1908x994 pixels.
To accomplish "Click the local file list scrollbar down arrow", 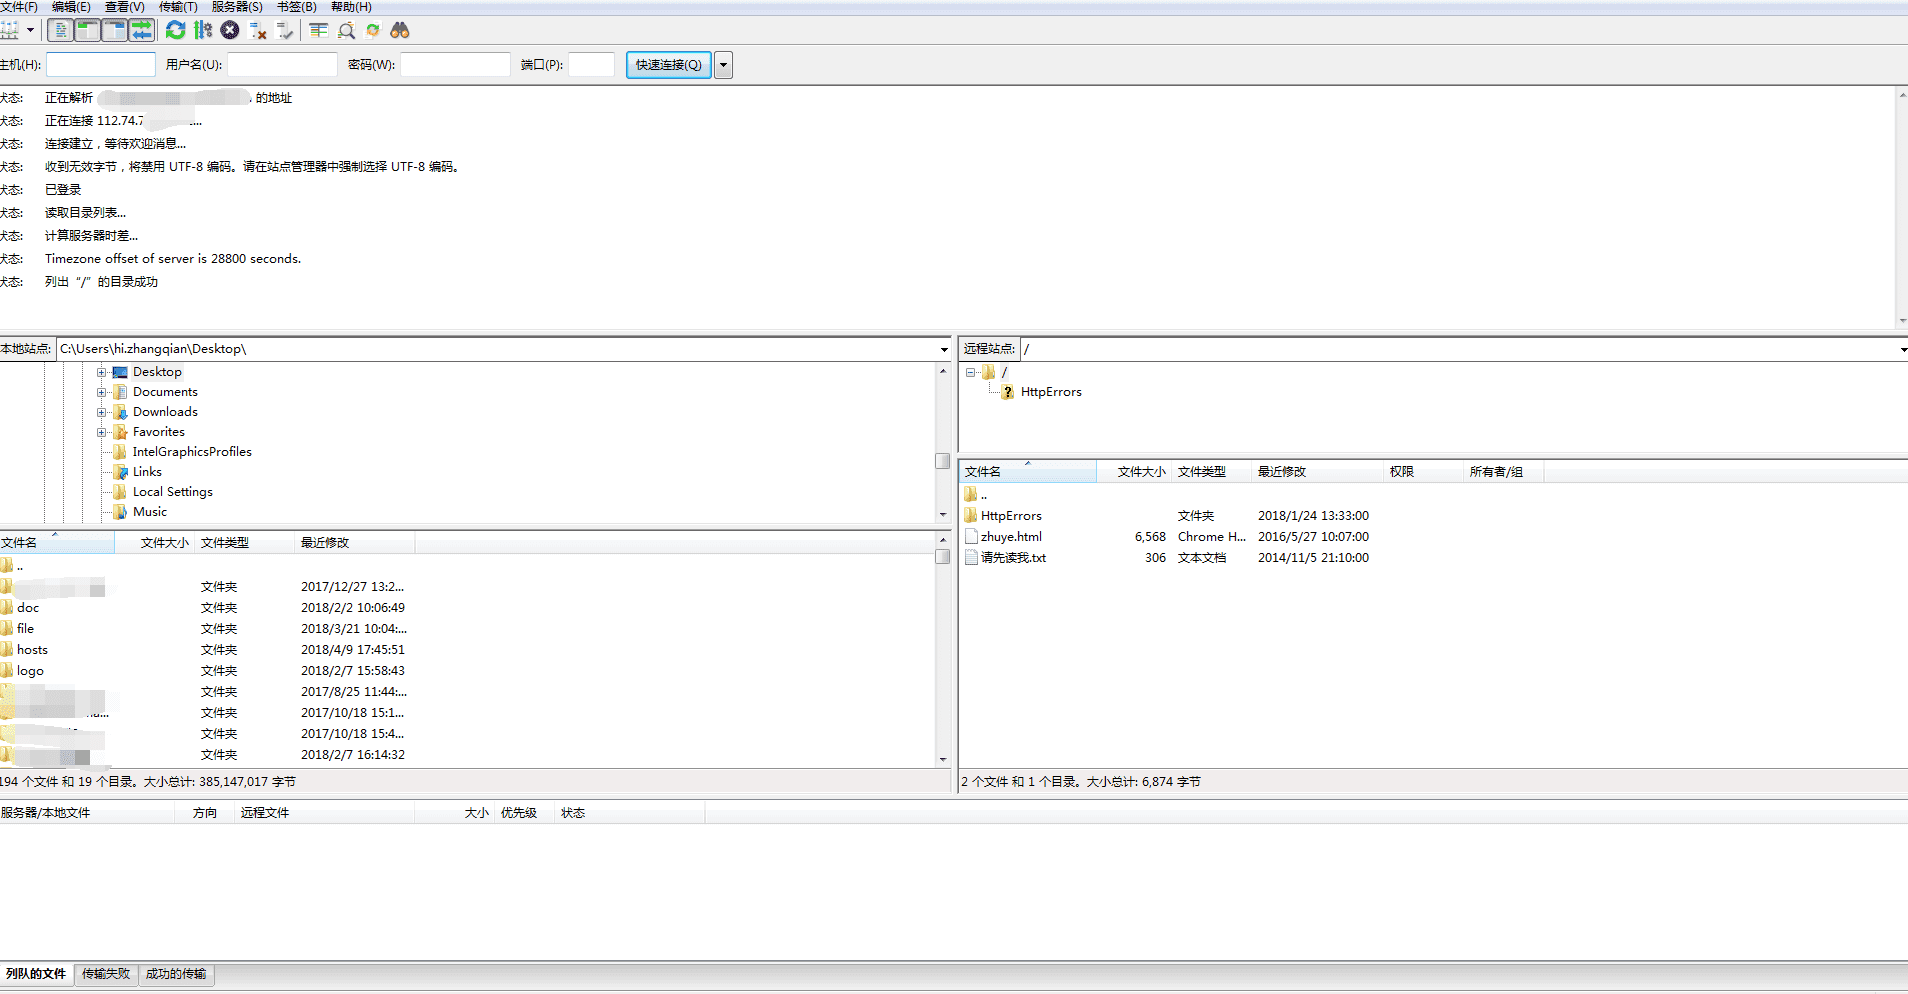I will tap(942, 760).
